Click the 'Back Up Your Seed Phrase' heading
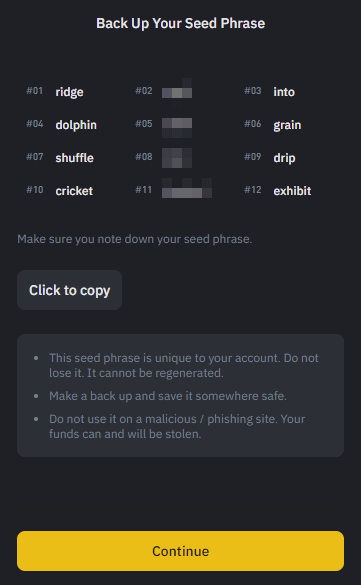Image resolution: width=361 pixels, height=585 pixels. tap(180, 23)
